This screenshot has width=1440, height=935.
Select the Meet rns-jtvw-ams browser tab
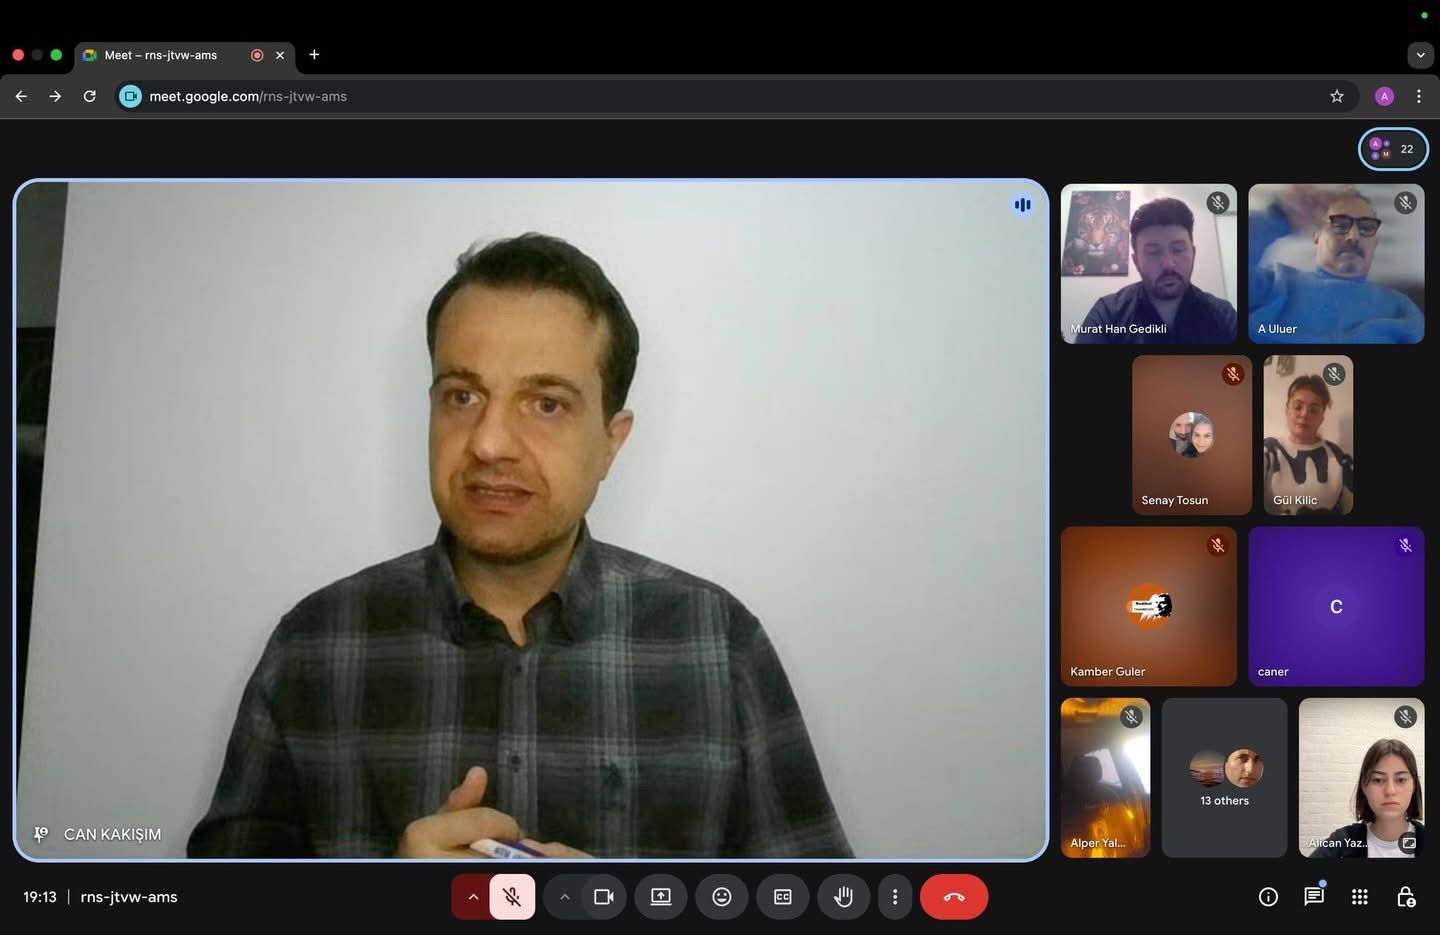[165, 55]
